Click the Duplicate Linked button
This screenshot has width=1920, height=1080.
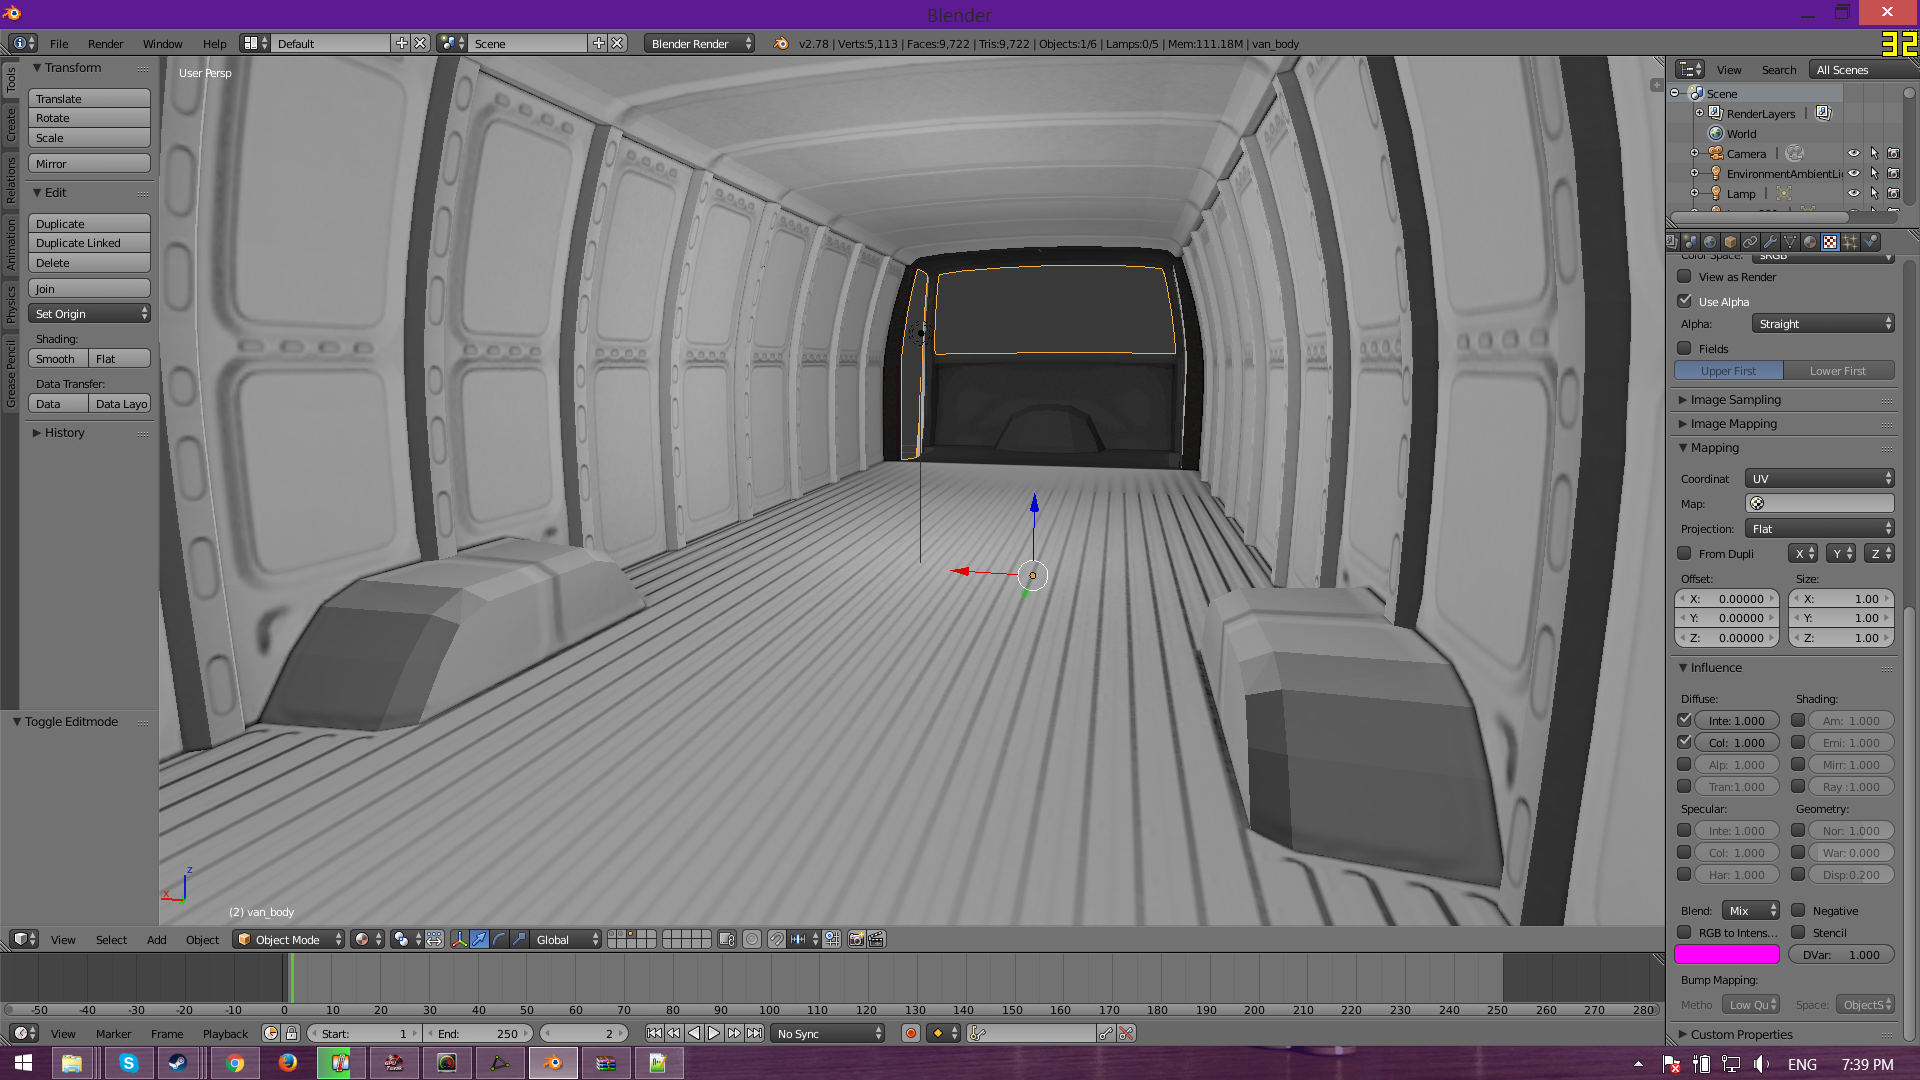pos(89,243)
